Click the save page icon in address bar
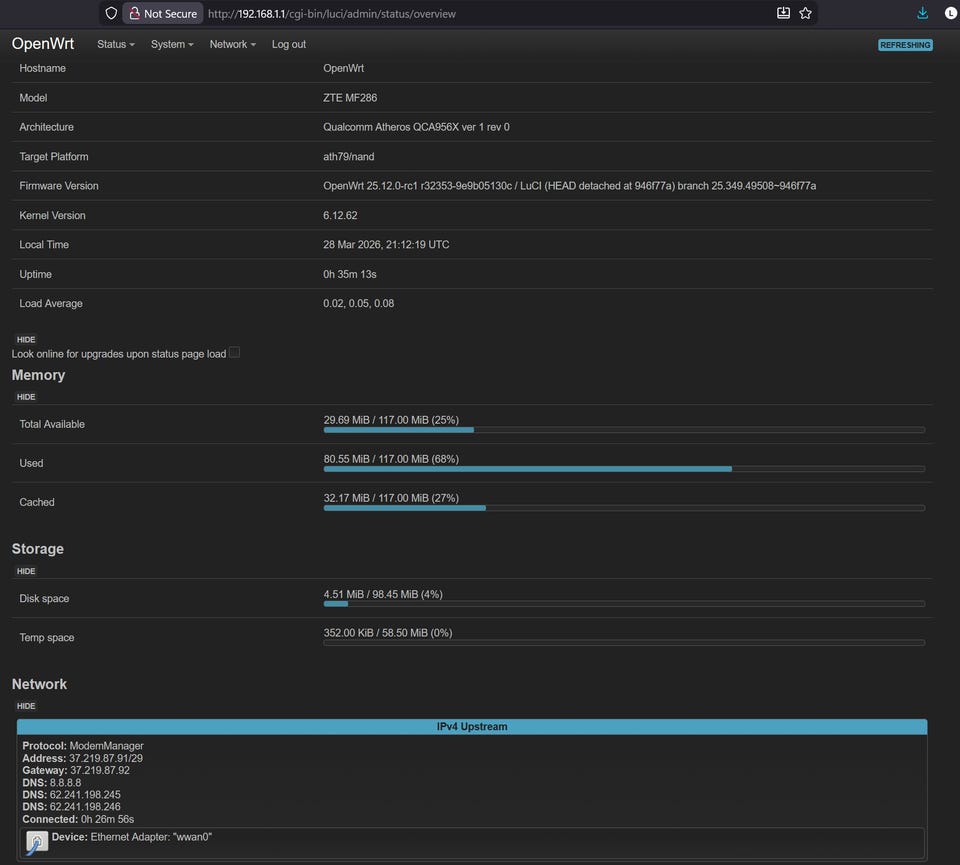This screenshot has width=960, height=865. point(783,13)
